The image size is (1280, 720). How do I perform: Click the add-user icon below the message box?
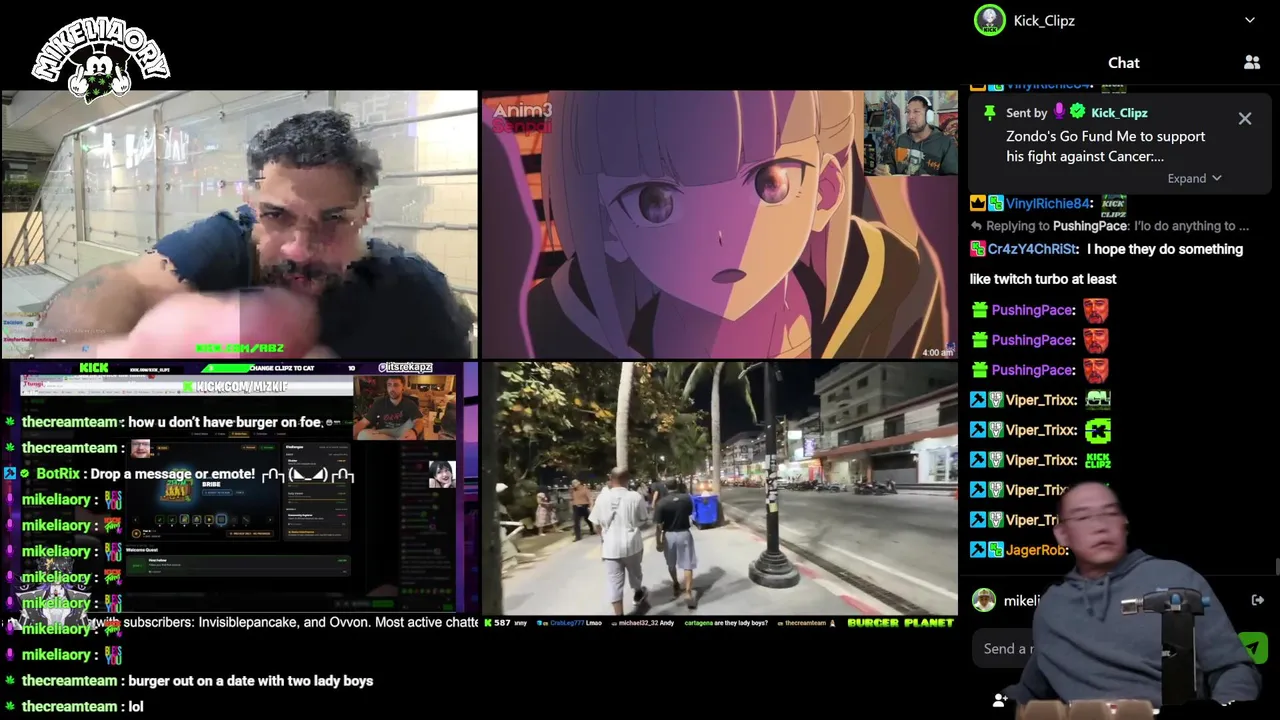(1000, 700)
